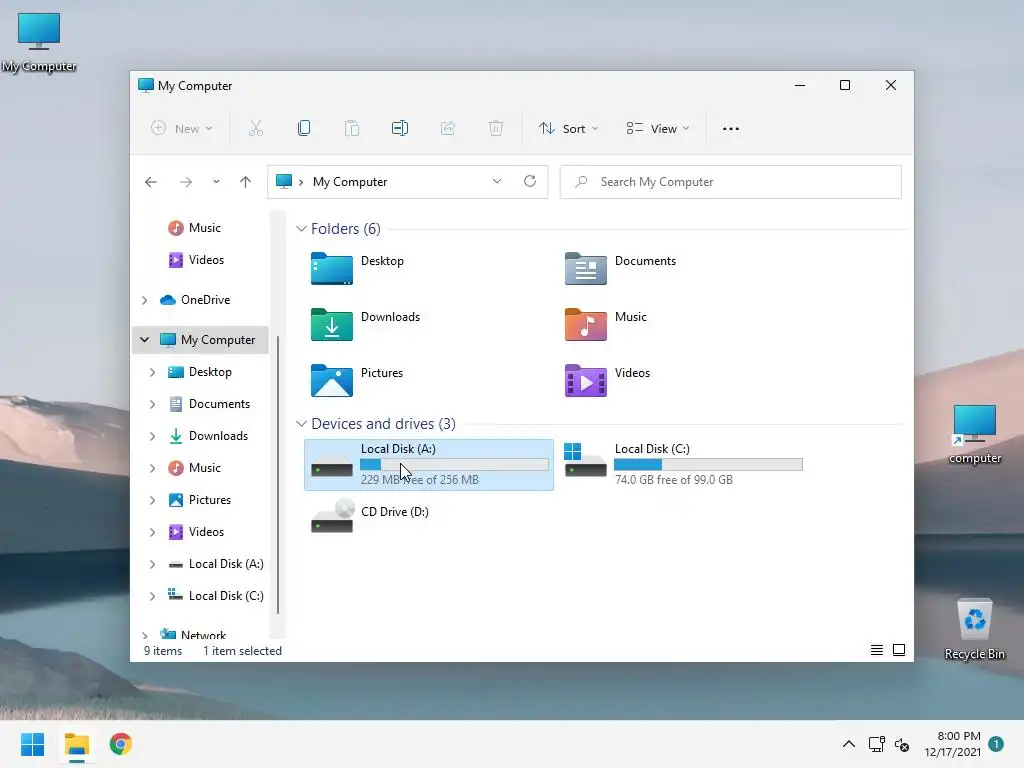Select Local Disk (C:) drive

tap(682, 465)
